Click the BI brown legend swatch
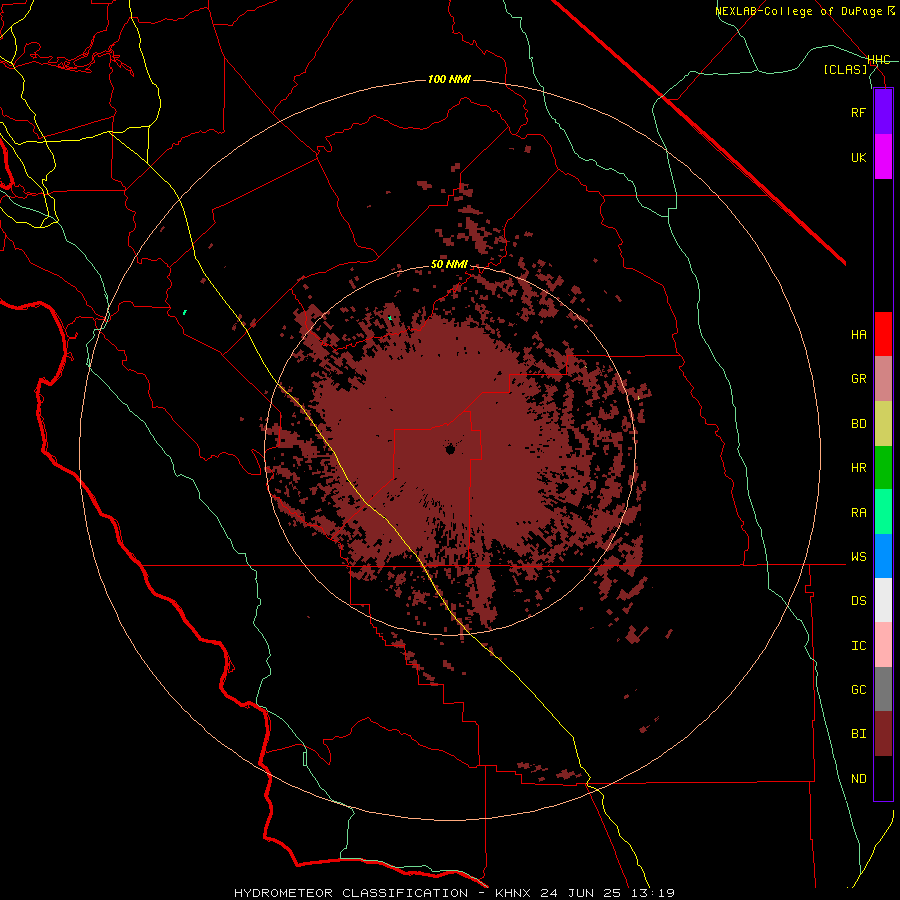The width and height of the screenshot is (900, 900). point(883,734)
